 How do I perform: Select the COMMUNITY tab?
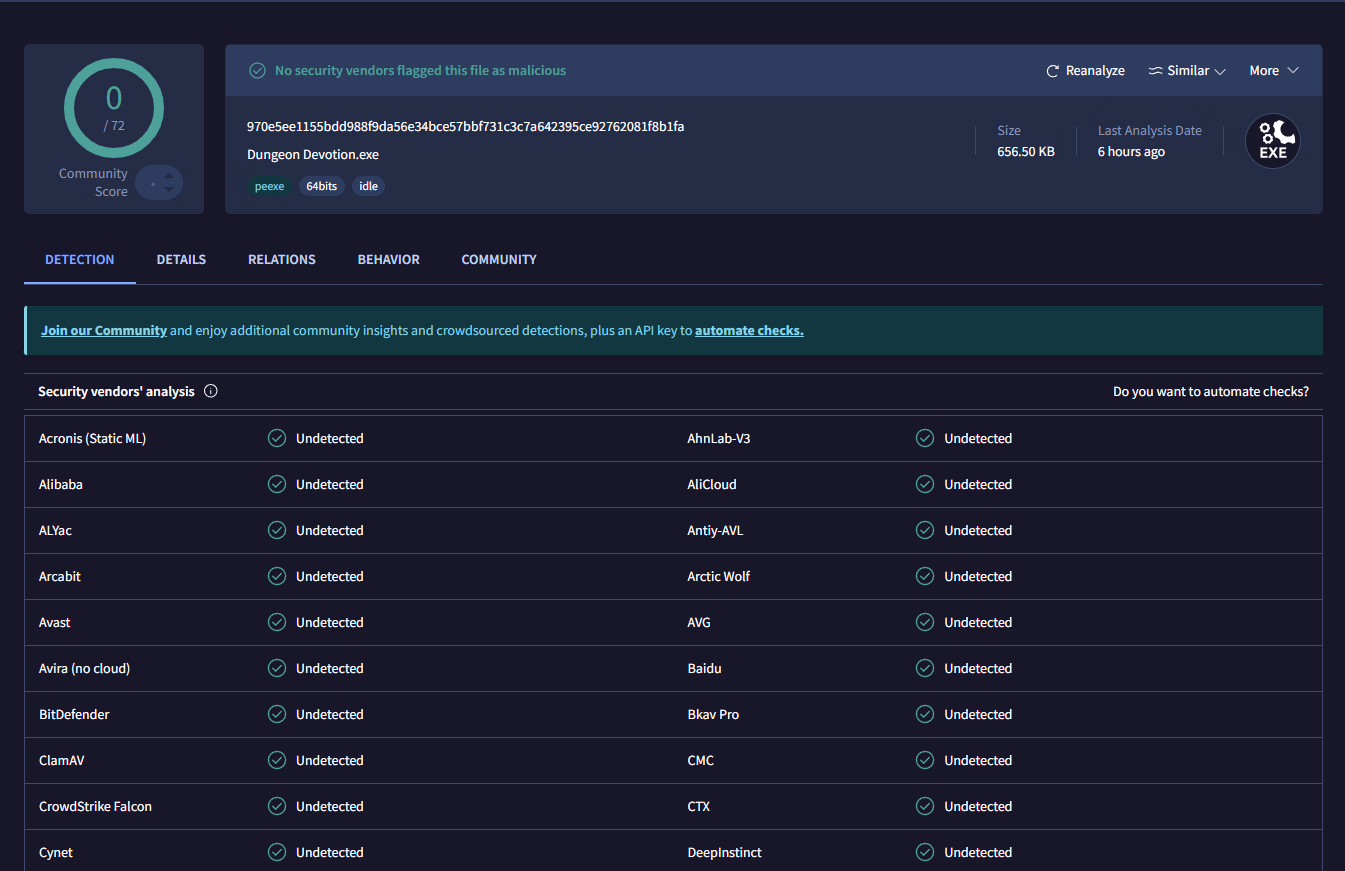click(499, 259)
